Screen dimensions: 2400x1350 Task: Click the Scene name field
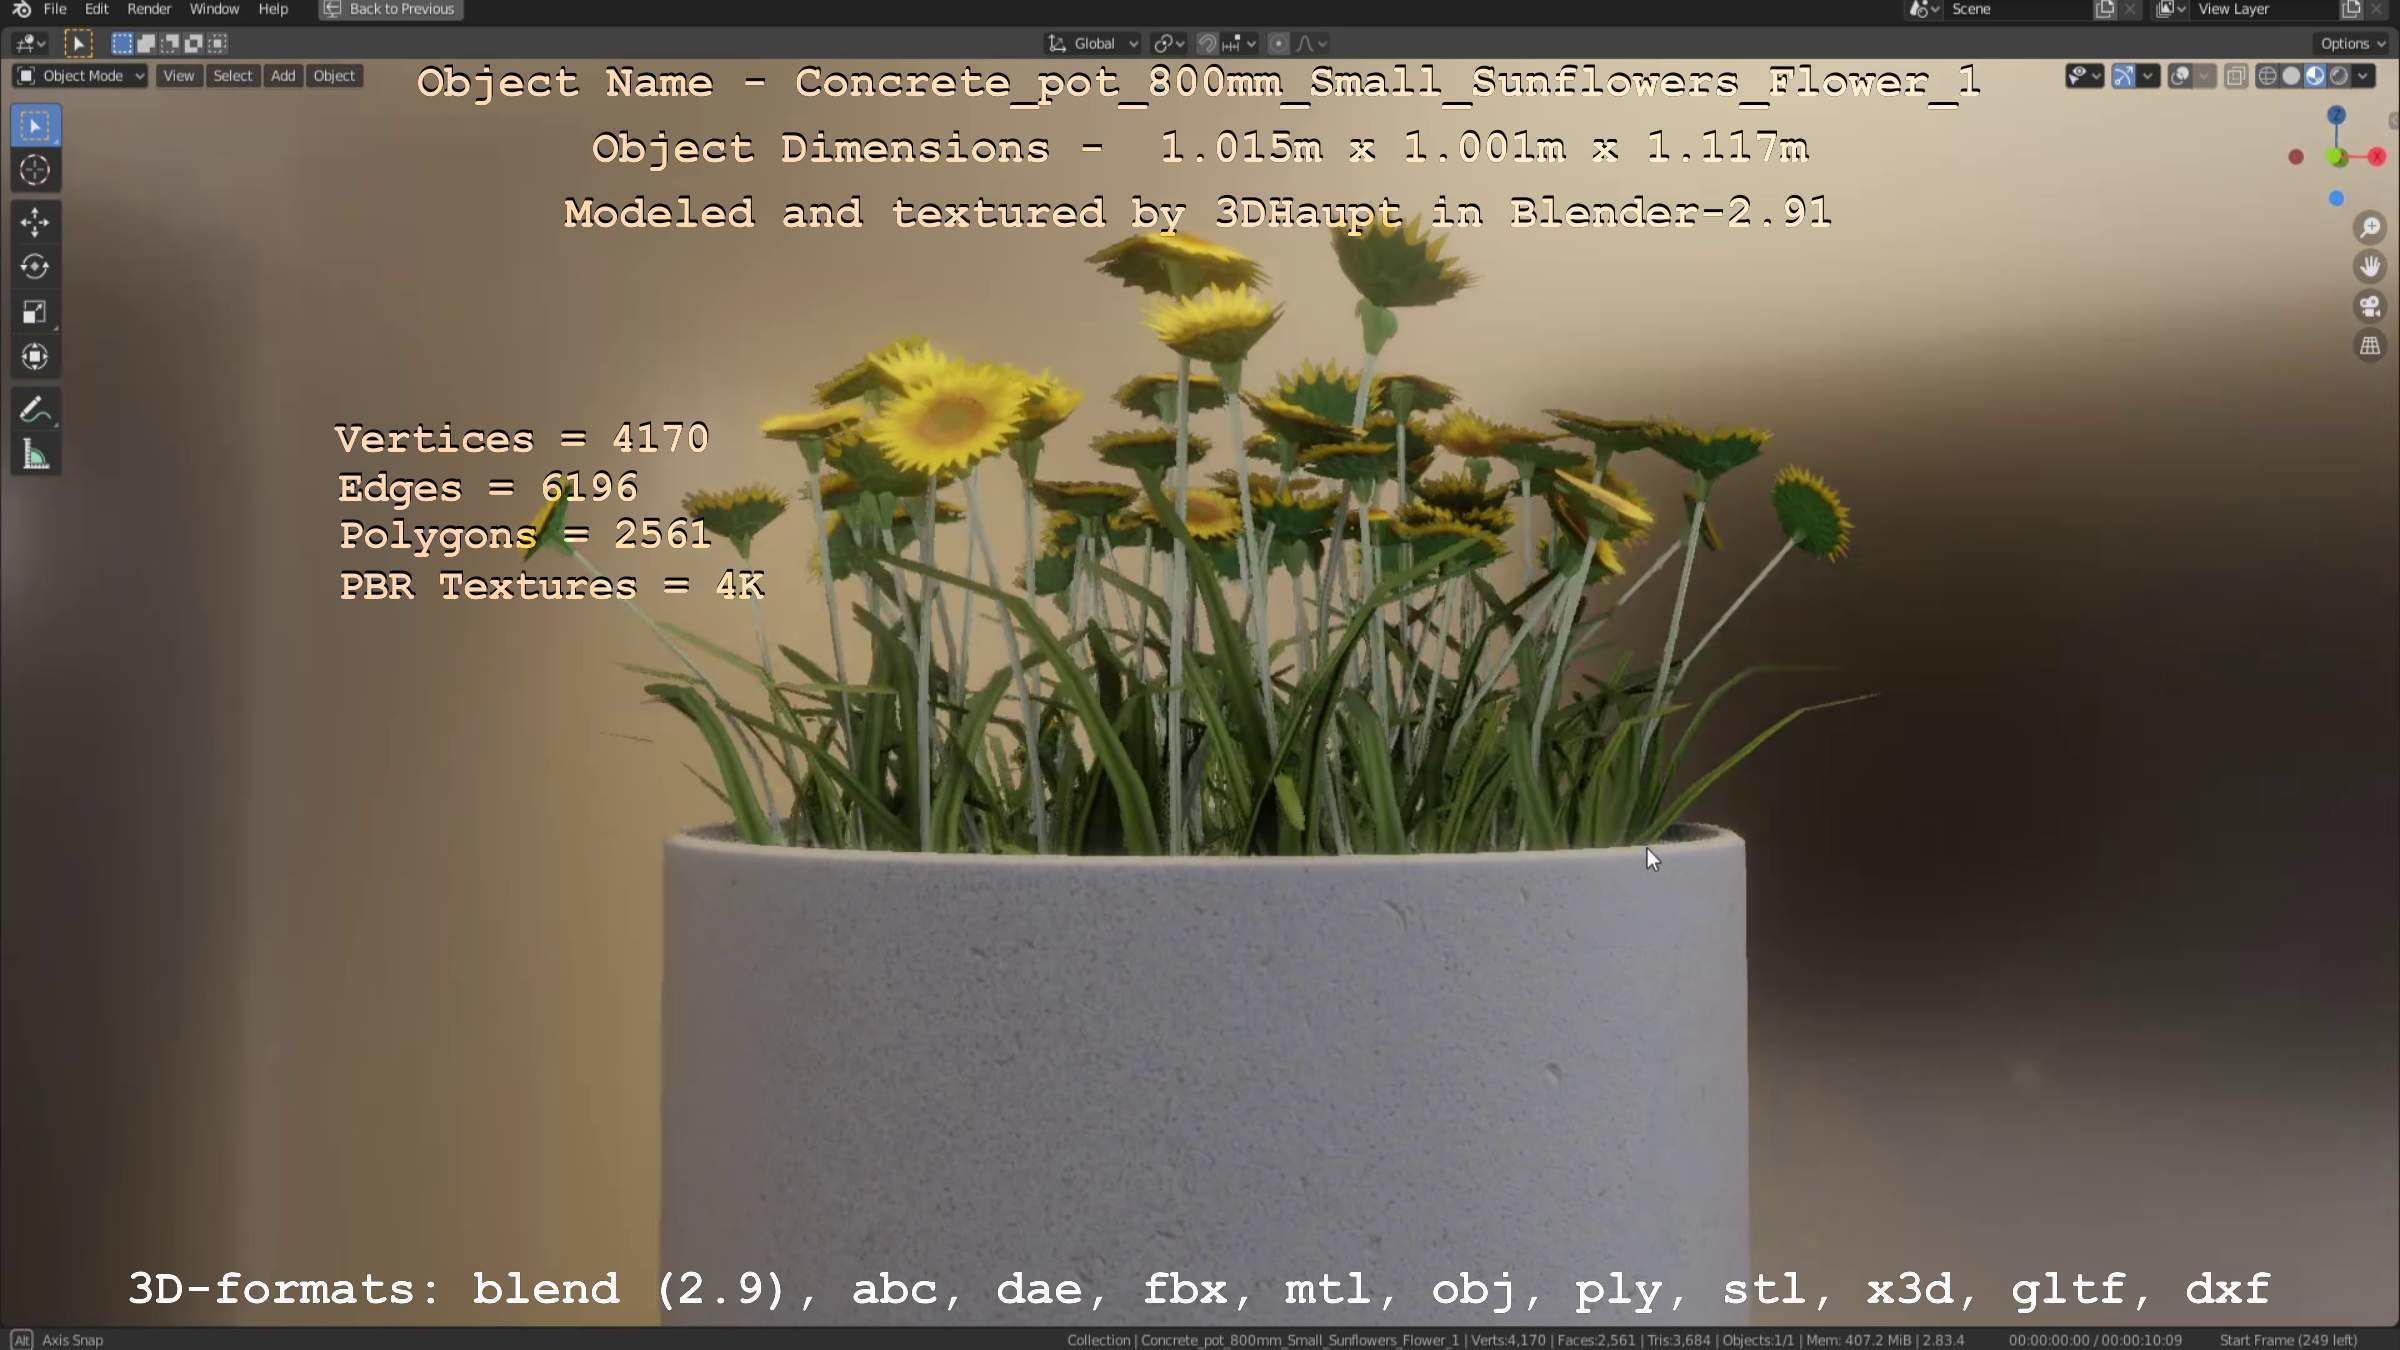click(x=2017, y=9)
